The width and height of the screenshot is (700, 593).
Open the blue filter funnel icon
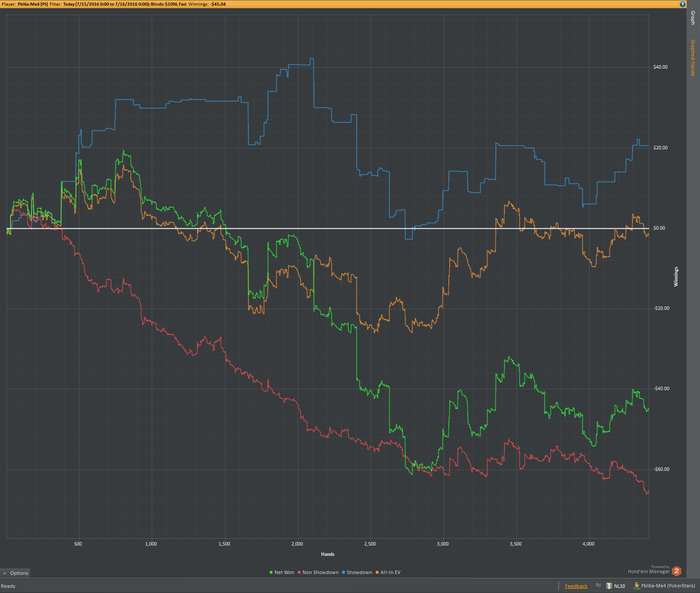coord(683,4)
